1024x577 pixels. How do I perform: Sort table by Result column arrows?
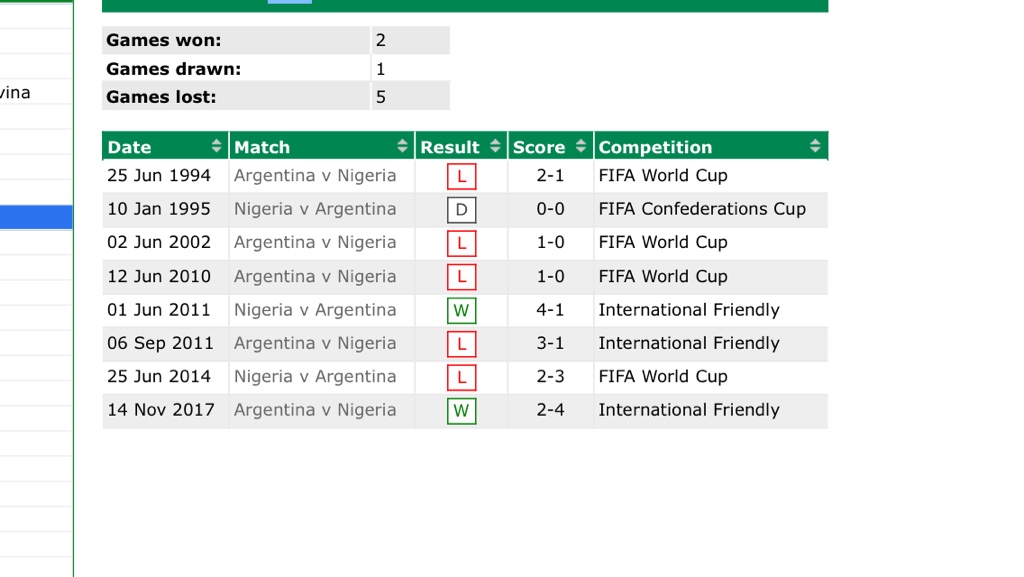495,147
